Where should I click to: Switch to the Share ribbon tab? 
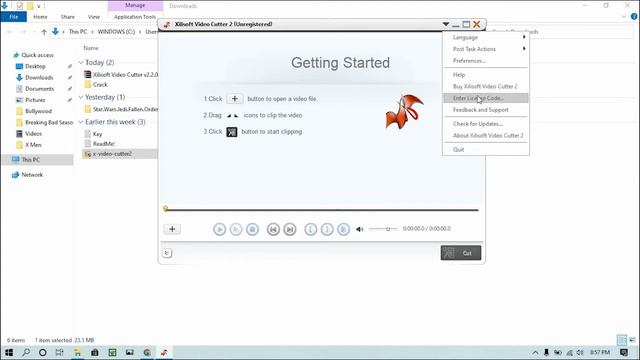click(68, 17)
